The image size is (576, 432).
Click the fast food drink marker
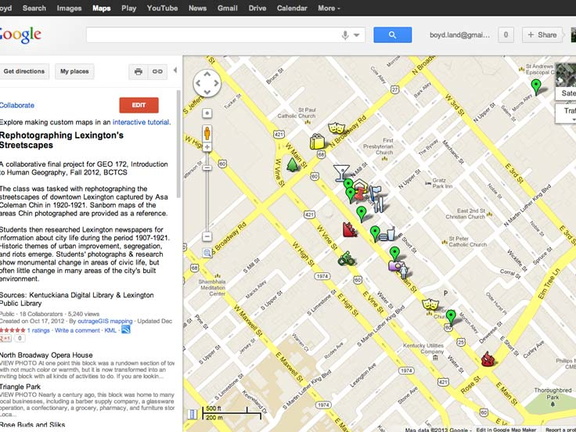coord(388,234)
